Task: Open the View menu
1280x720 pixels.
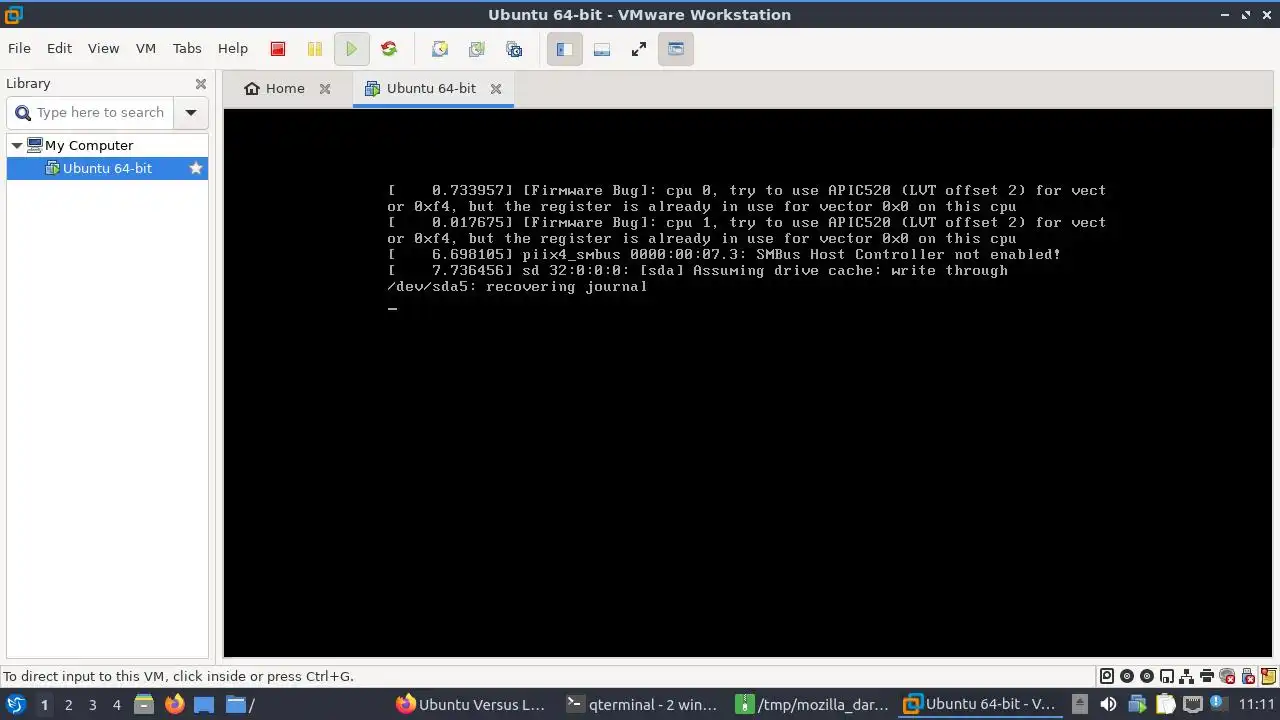Action: click(x=103, y=48)
